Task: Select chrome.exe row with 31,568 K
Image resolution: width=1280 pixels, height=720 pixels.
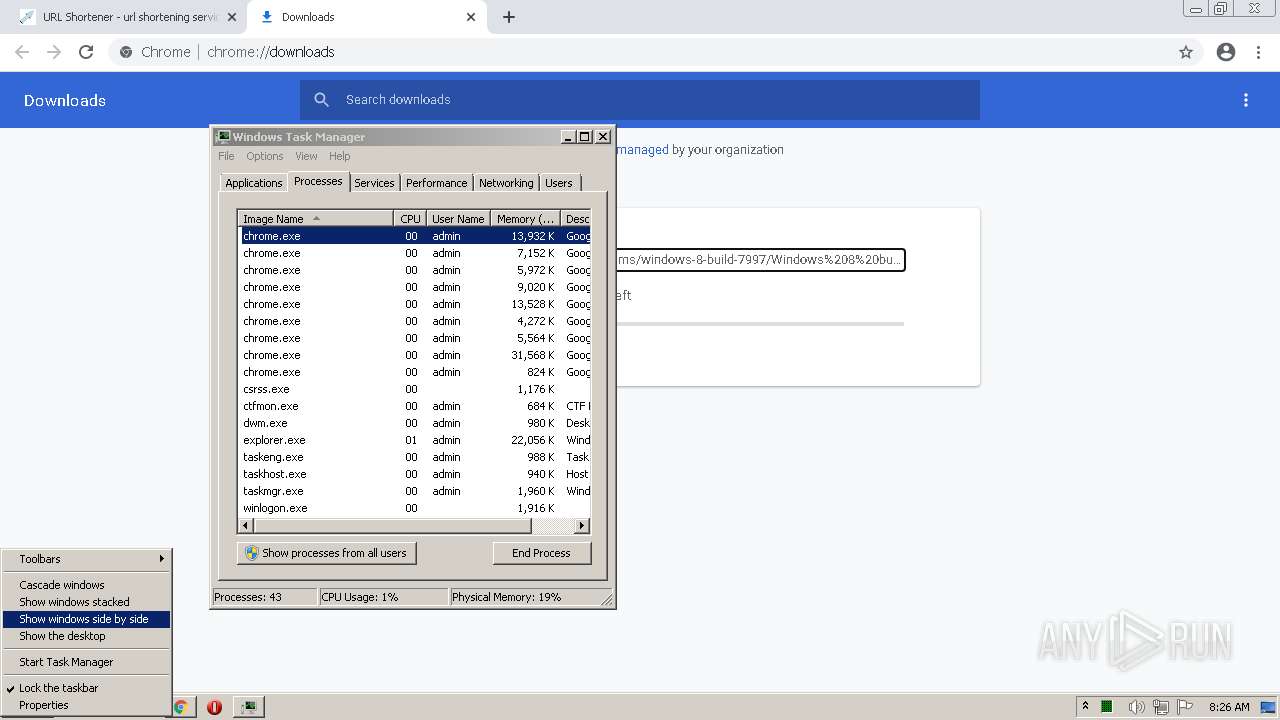Action: [414, 355]
